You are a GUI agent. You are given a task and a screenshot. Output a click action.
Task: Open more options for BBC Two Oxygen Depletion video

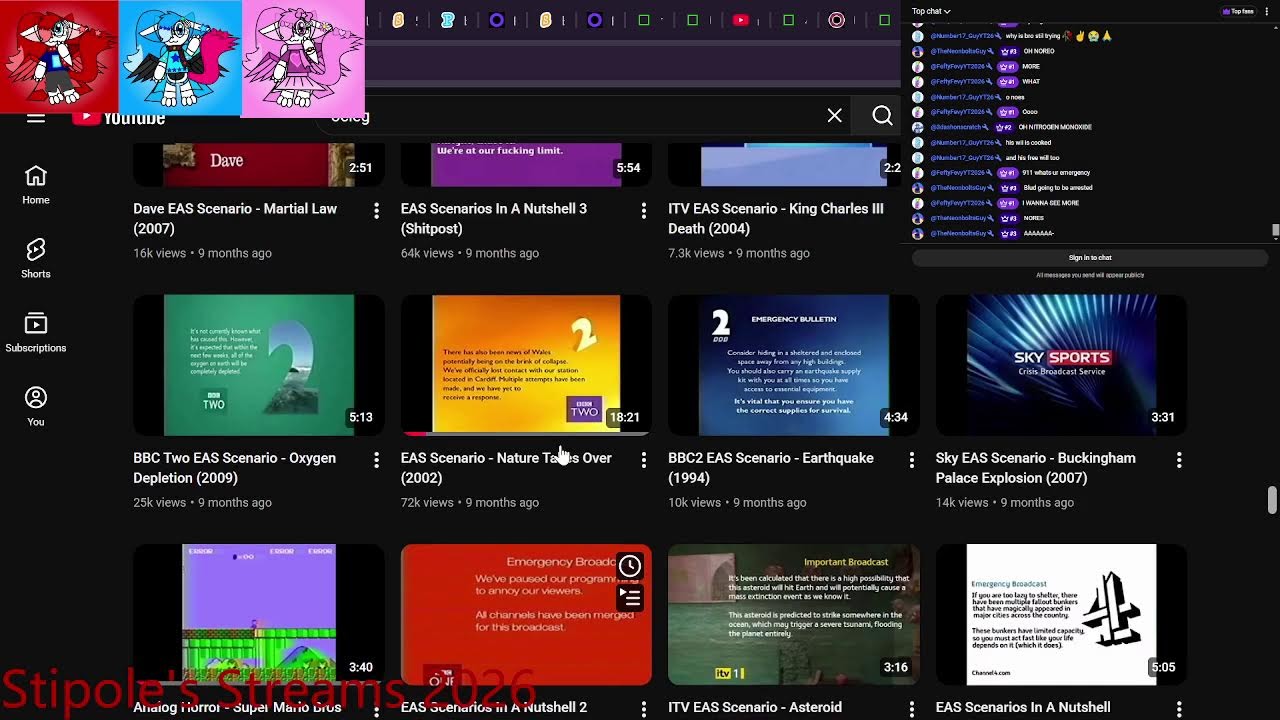pyautogui.click(x=376, y=460)
